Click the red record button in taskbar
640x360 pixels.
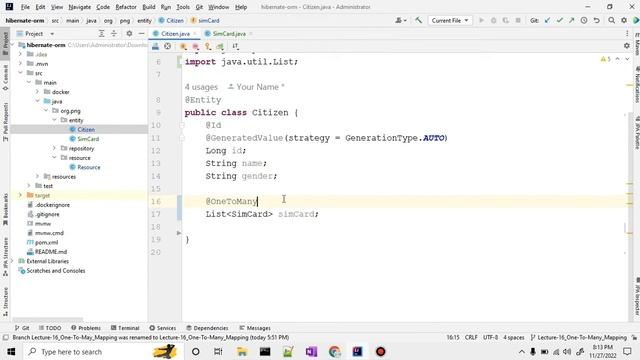pos(380,351)
